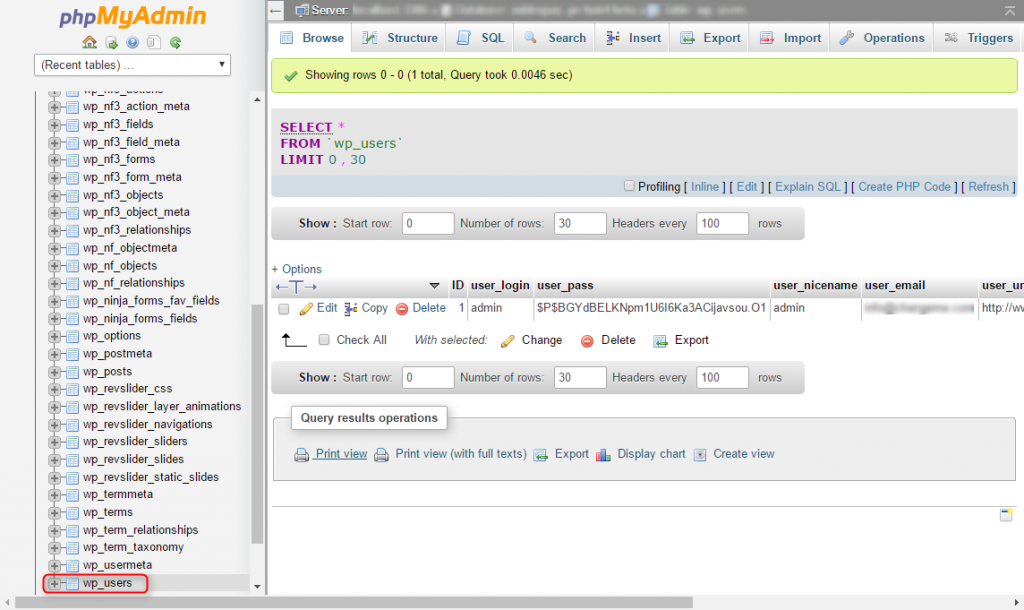The width and height of the screenshot is (1024, 610).
Task: Open the wp_ninja_forms_fields table
Action: 140,319
